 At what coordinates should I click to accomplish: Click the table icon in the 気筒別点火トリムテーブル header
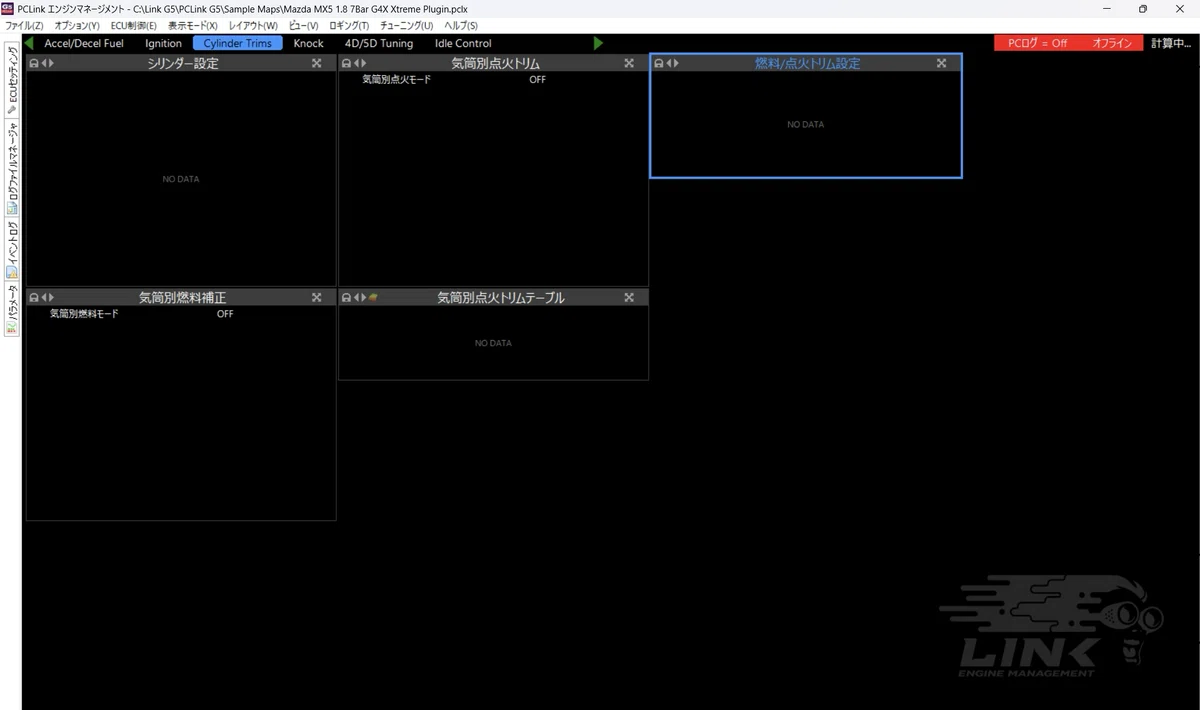tap(373, 297)
